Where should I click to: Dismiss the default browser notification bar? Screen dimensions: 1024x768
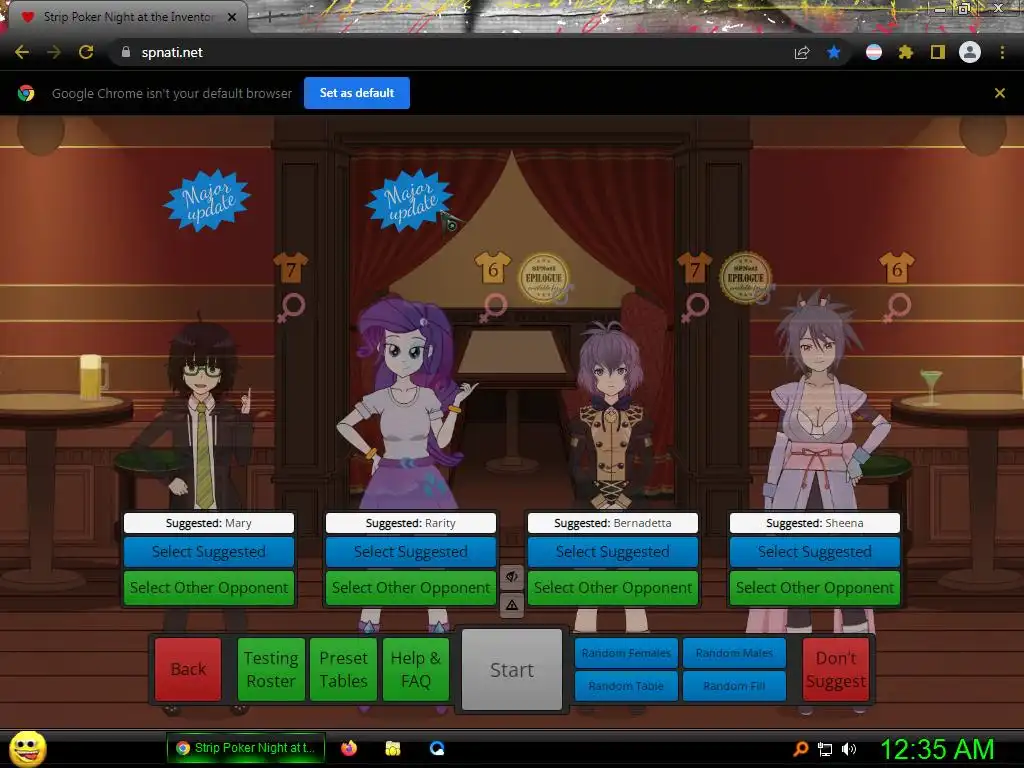1000,93
